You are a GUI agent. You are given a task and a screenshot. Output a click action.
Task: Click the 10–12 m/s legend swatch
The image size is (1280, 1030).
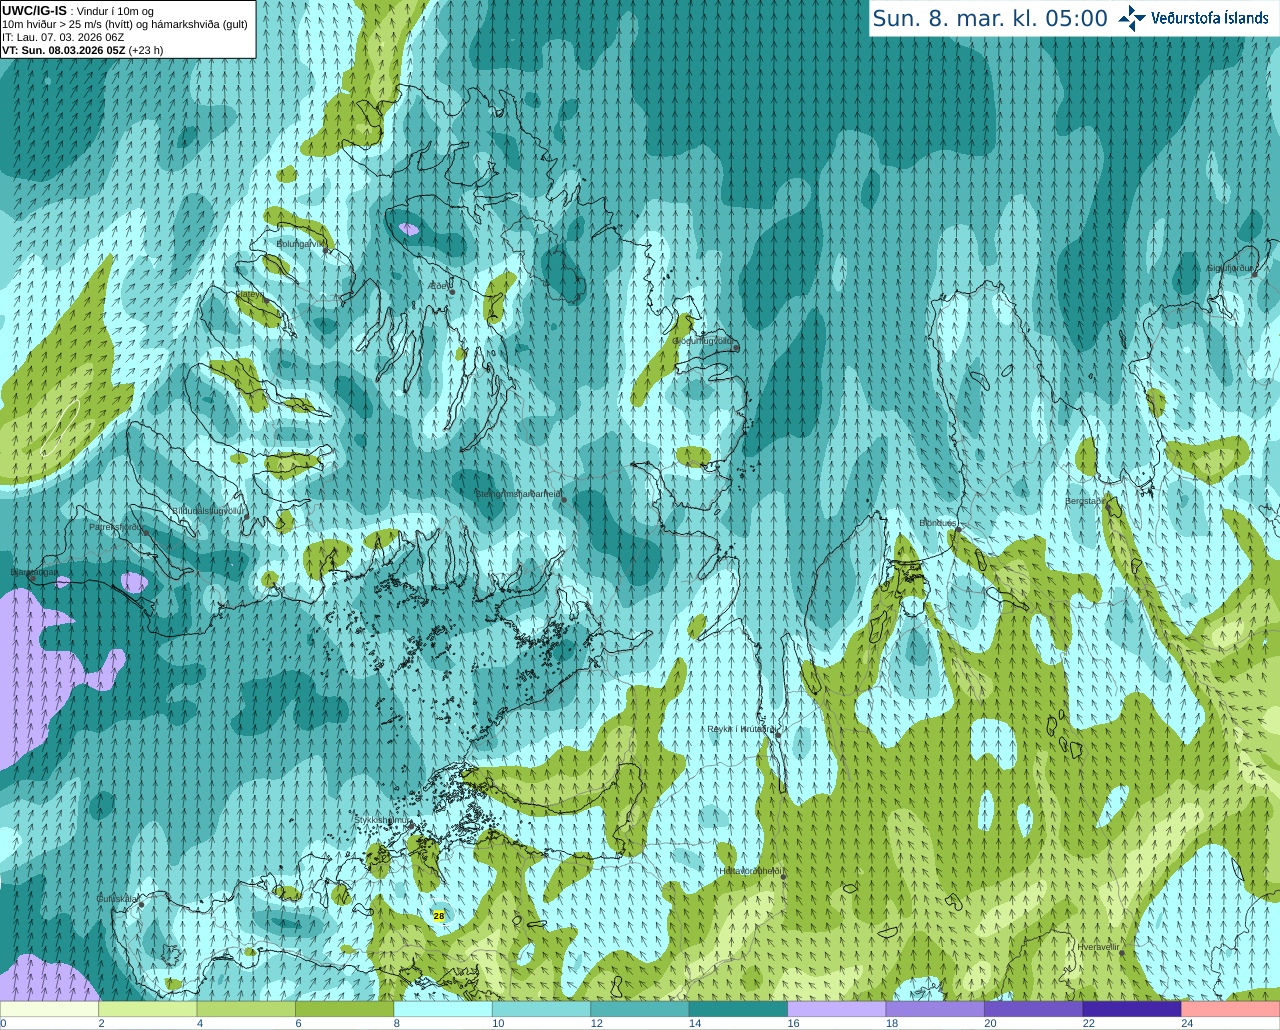[x=542, y=1009]
